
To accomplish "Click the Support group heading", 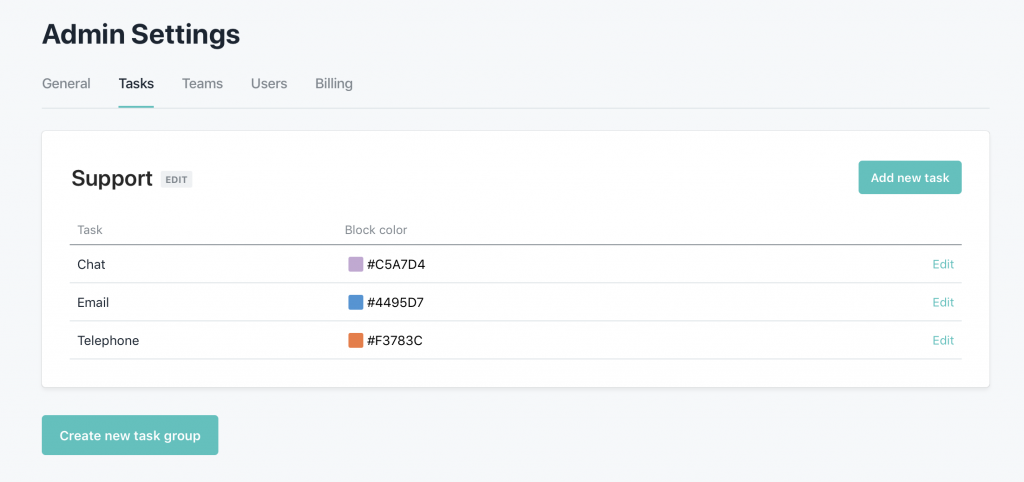I will (112, 179).
